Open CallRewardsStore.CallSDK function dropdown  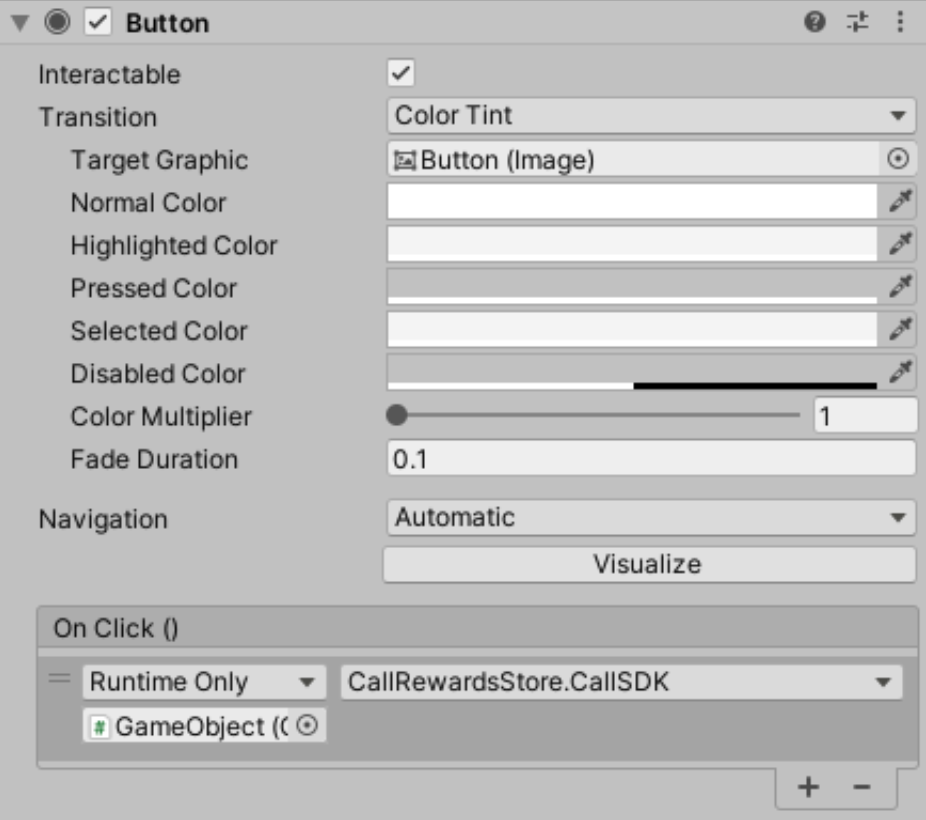coord(621,682)
